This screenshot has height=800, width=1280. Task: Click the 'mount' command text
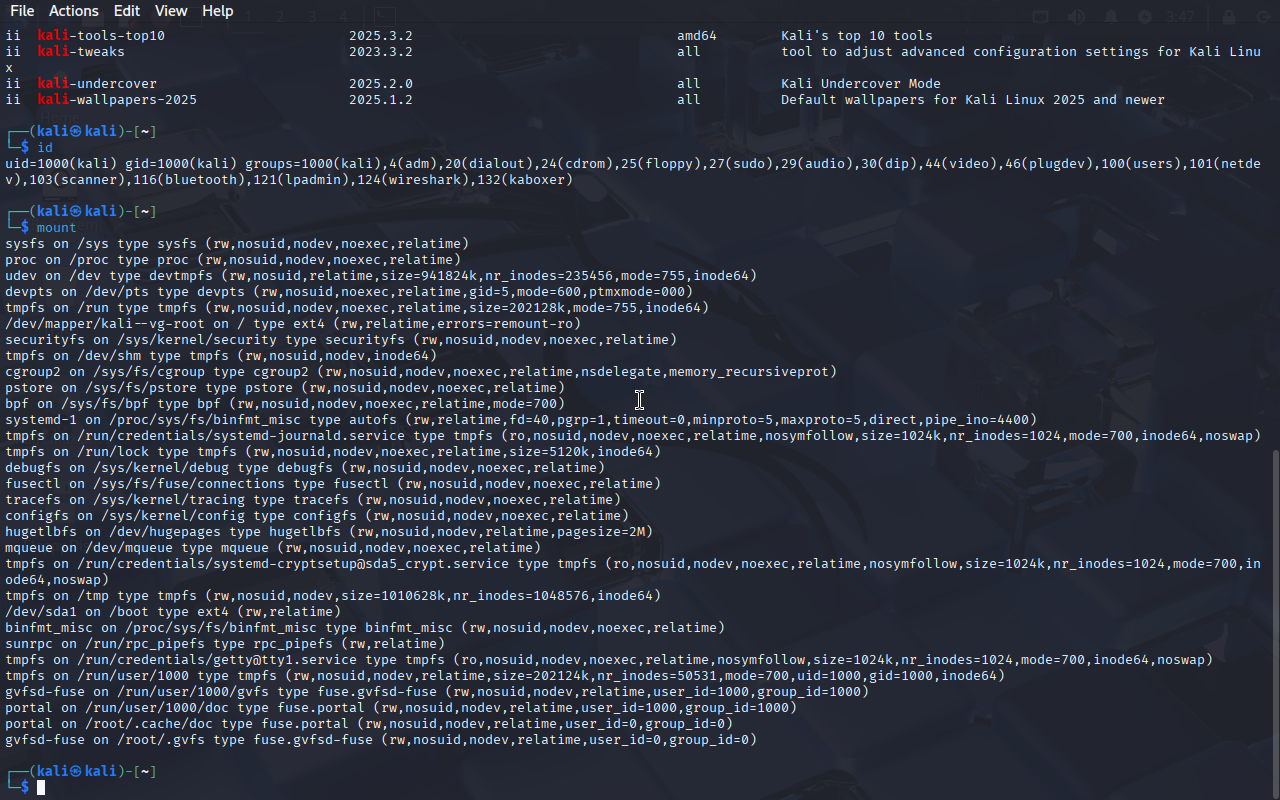click(57, 228)
